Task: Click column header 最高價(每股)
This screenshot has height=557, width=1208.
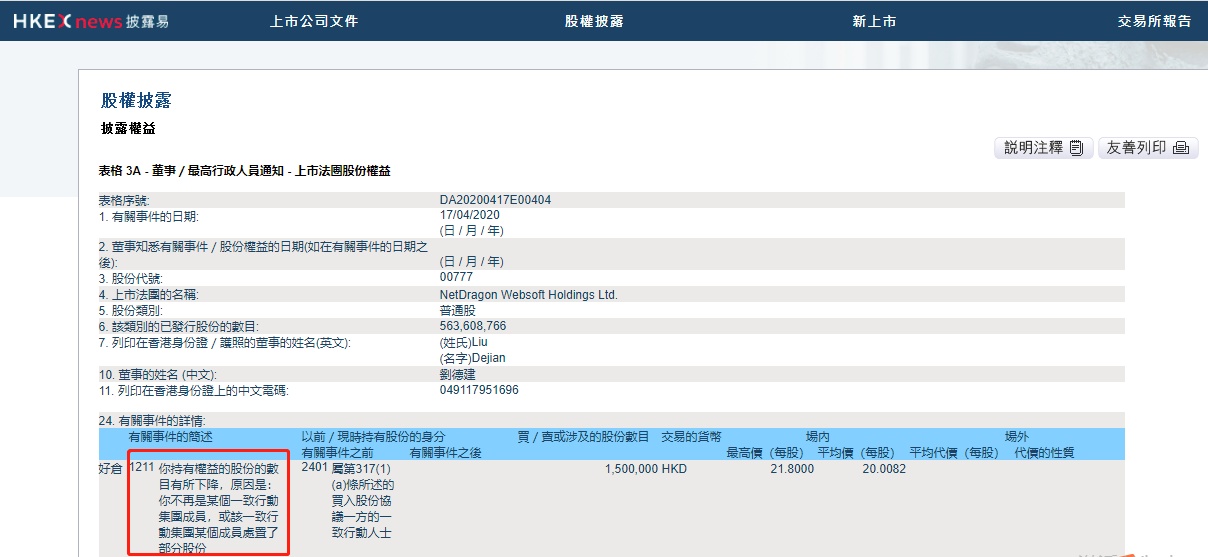Action: click(x=765, y=453)
